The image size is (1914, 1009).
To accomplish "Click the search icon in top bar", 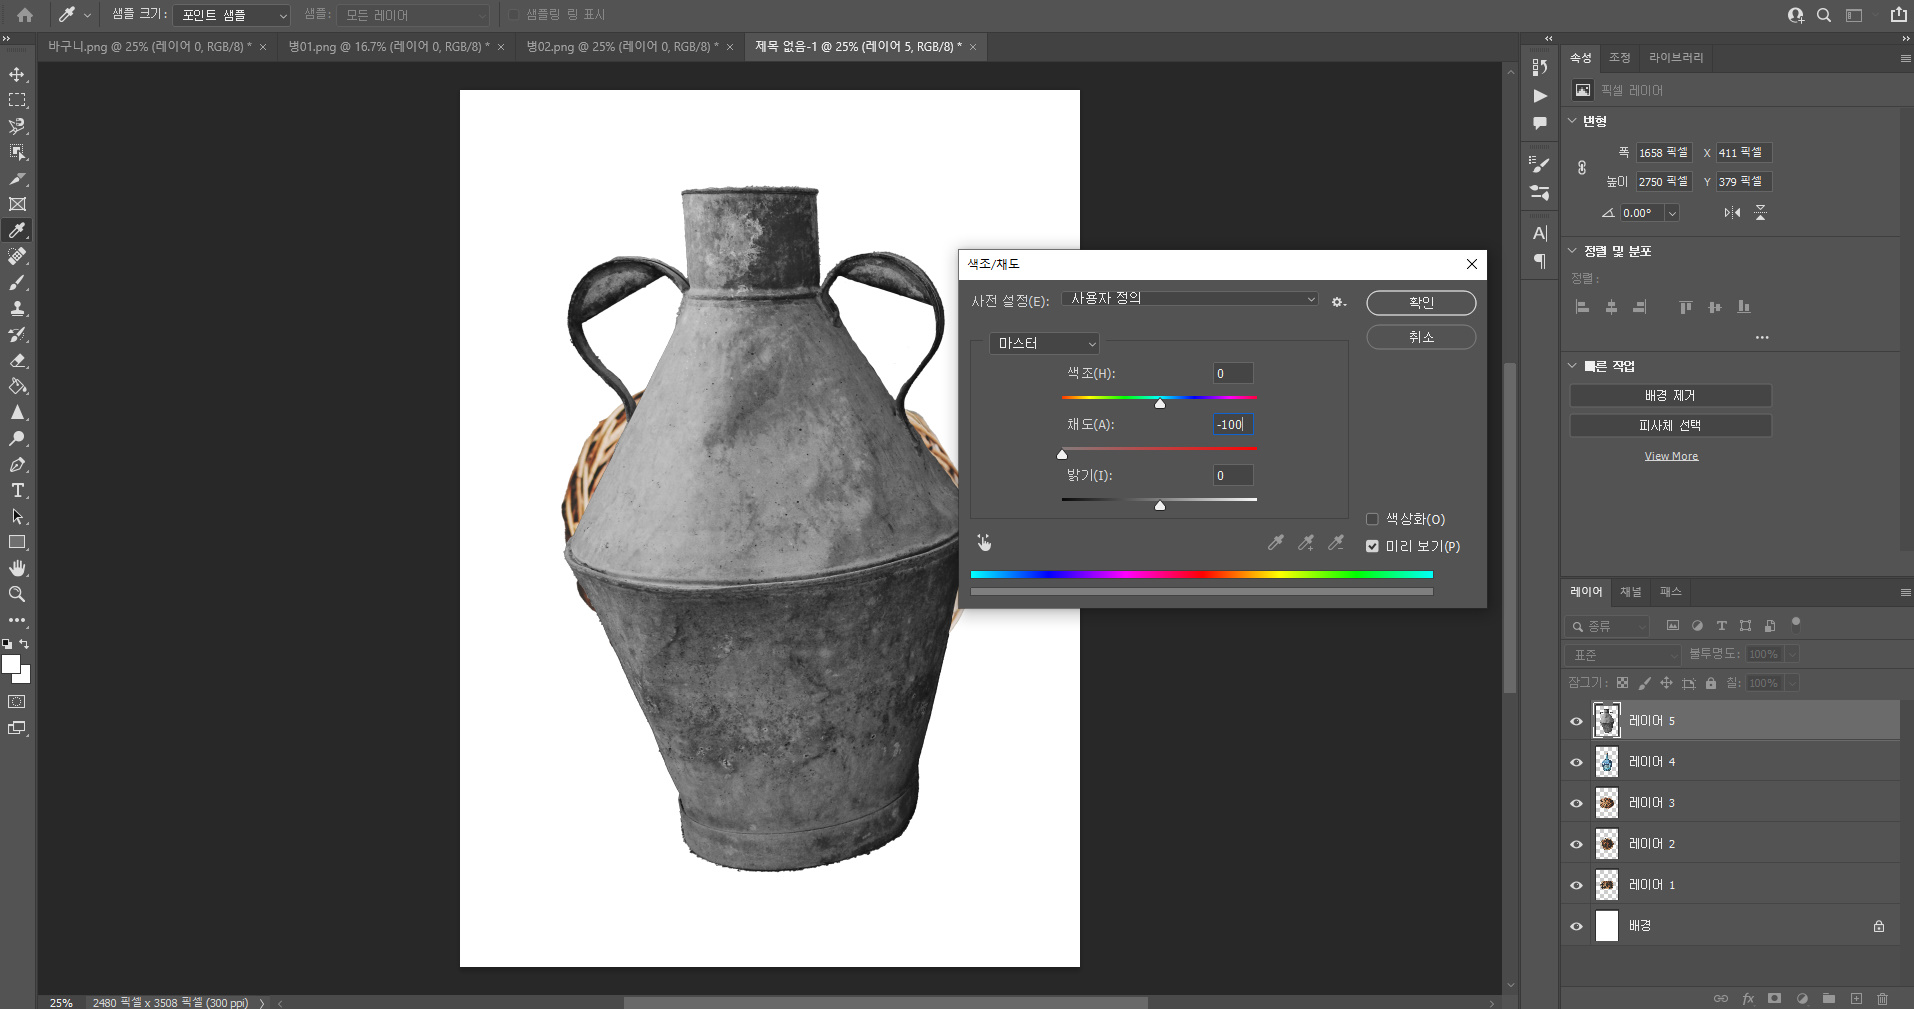I will click(x=1824, y=15).
